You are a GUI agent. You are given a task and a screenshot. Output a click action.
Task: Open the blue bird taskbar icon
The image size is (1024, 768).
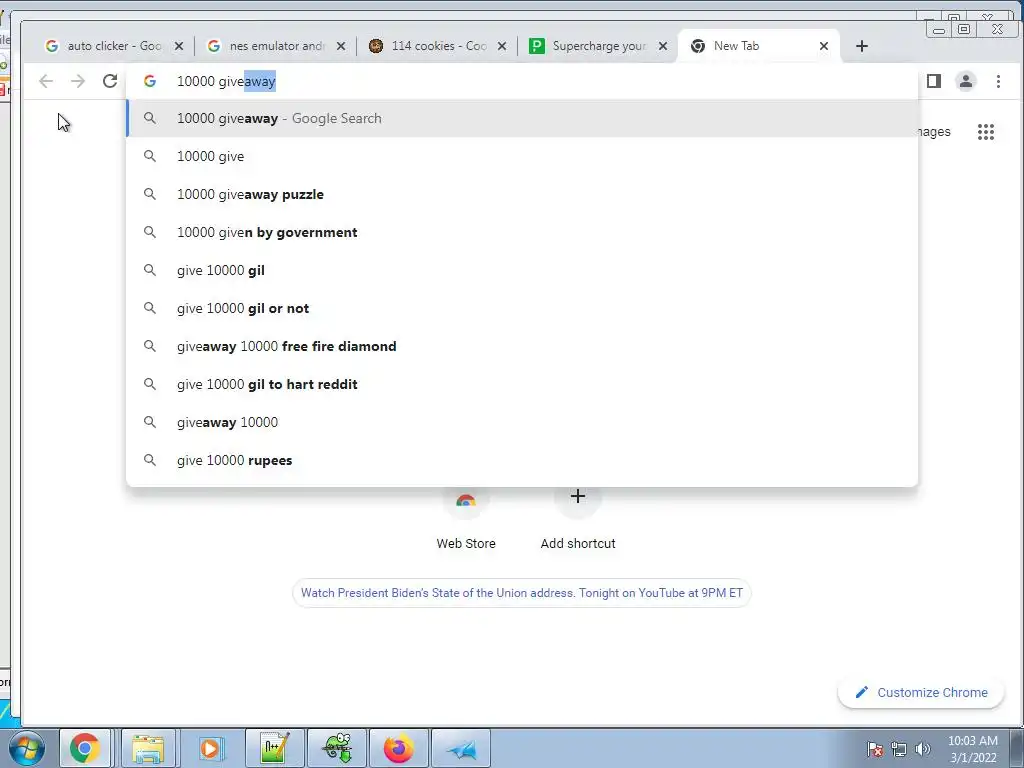[462, 748]
